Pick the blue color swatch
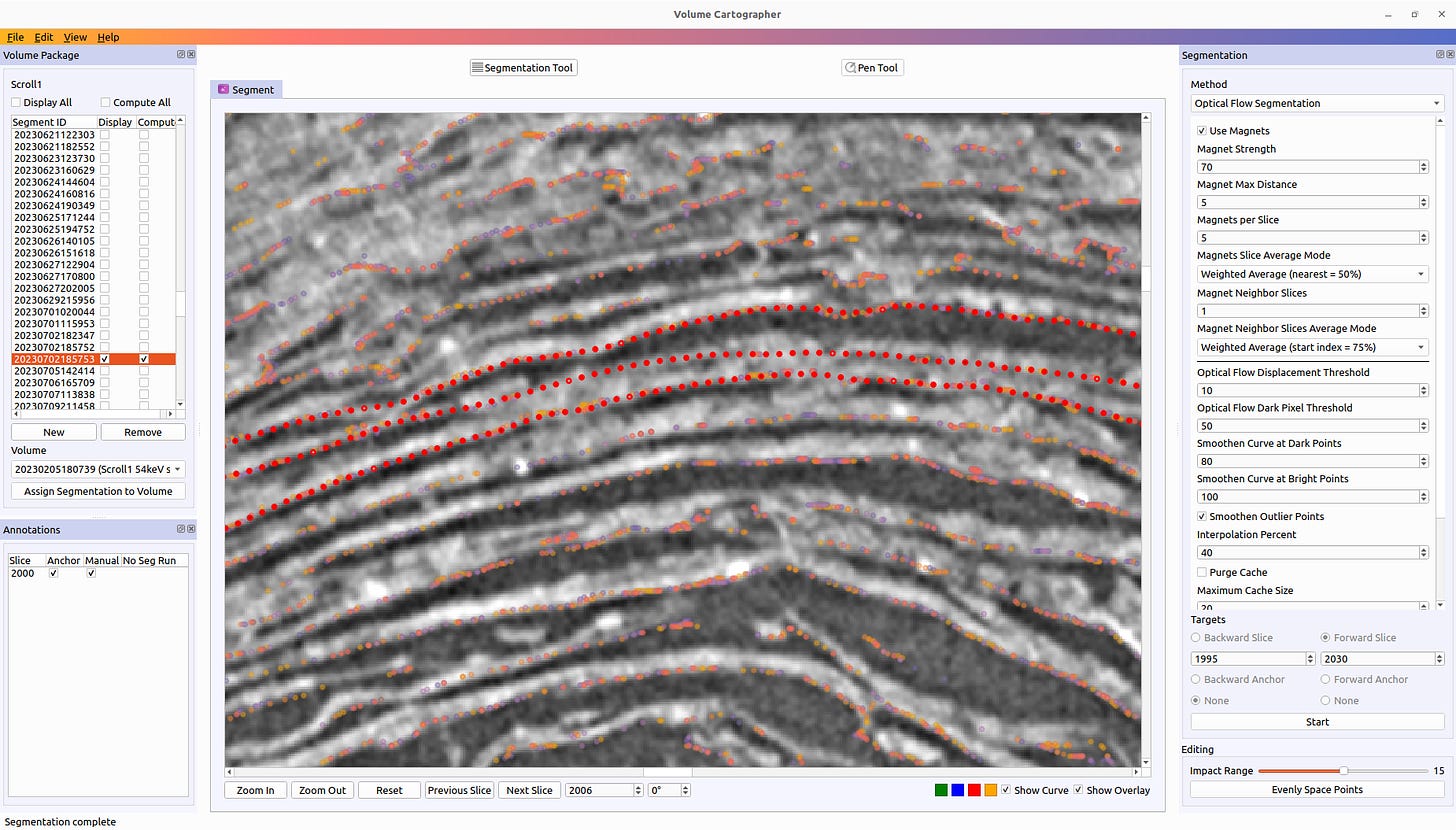 point(957,790)
